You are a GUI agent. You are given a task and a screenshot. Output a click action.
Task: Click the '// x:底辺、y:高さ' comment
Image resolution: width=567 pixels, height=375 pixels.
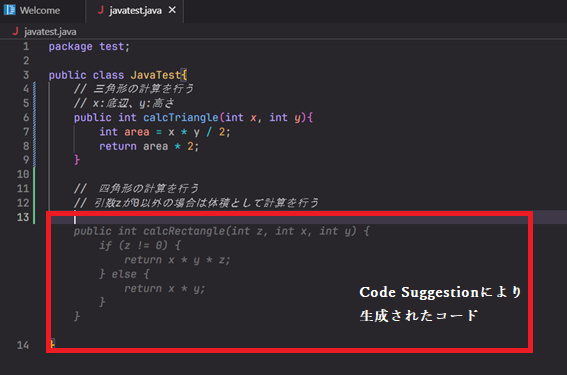pyautogui.click(x=124, y=103)
